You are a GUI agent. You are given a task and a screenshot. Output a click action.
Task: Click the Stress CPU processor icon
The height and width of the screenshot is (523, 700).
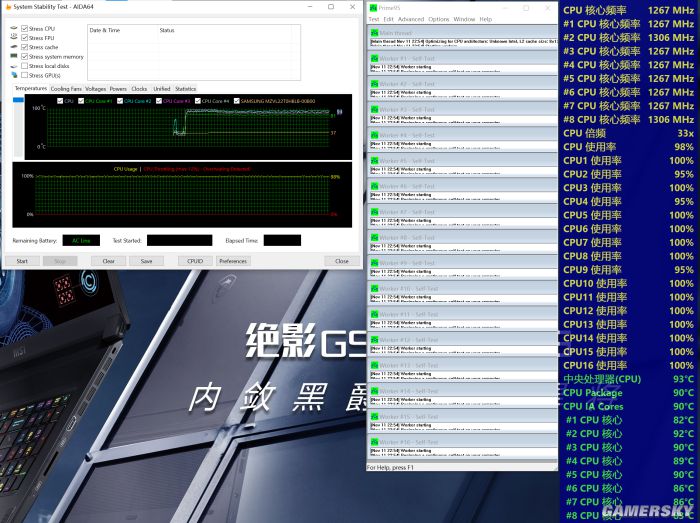(14, 28)
